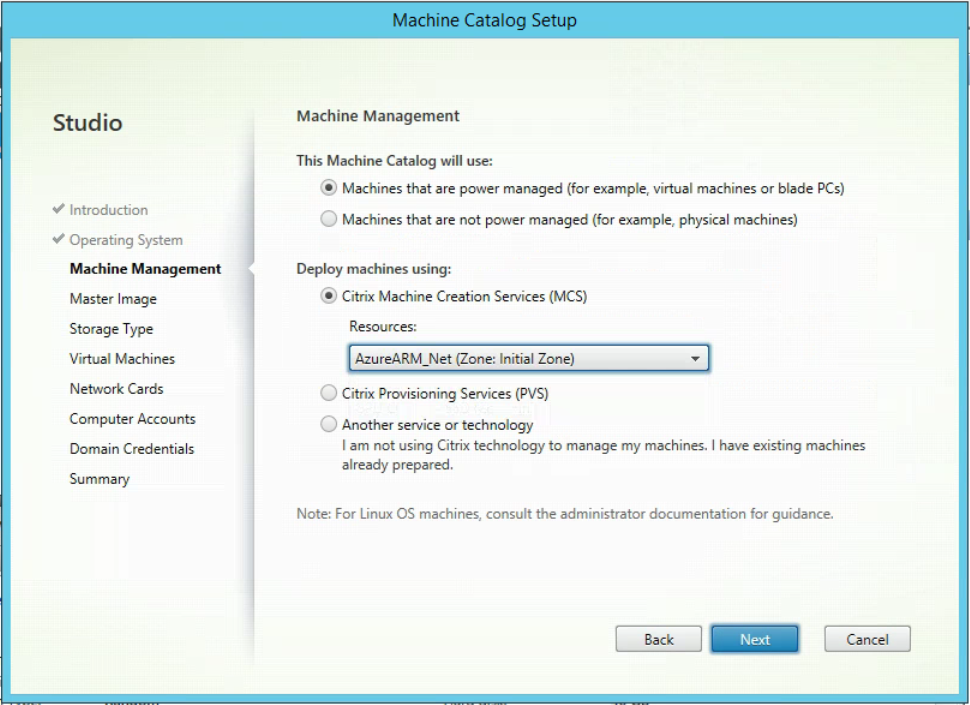This screenshot has width=970, height=705.
Task: Click the Machine Catalog Setup title bar
Action: 484,20
